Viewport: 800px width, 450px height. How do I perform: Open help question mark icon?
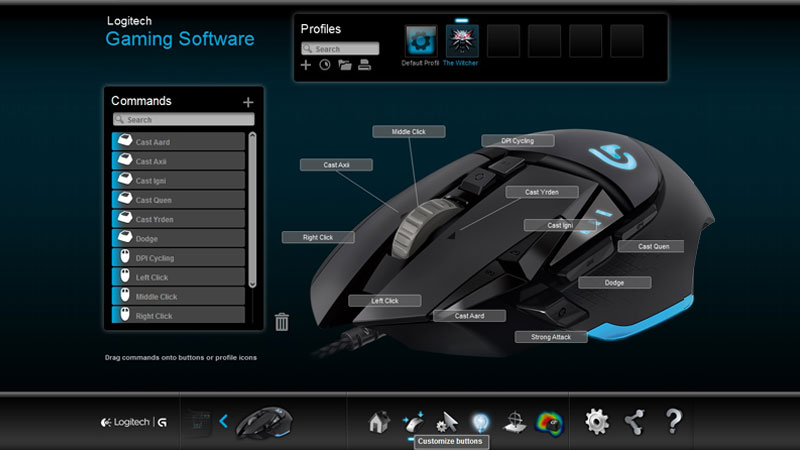[x=673, y=421]
